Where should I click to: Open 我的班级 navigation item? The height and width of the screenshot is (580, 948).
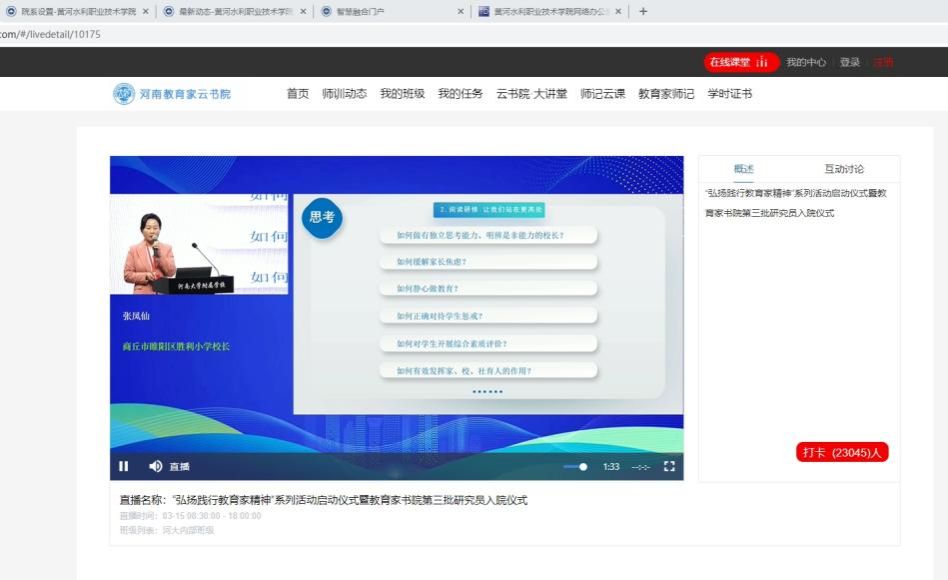pyautogui.click(x=402, y=94)
